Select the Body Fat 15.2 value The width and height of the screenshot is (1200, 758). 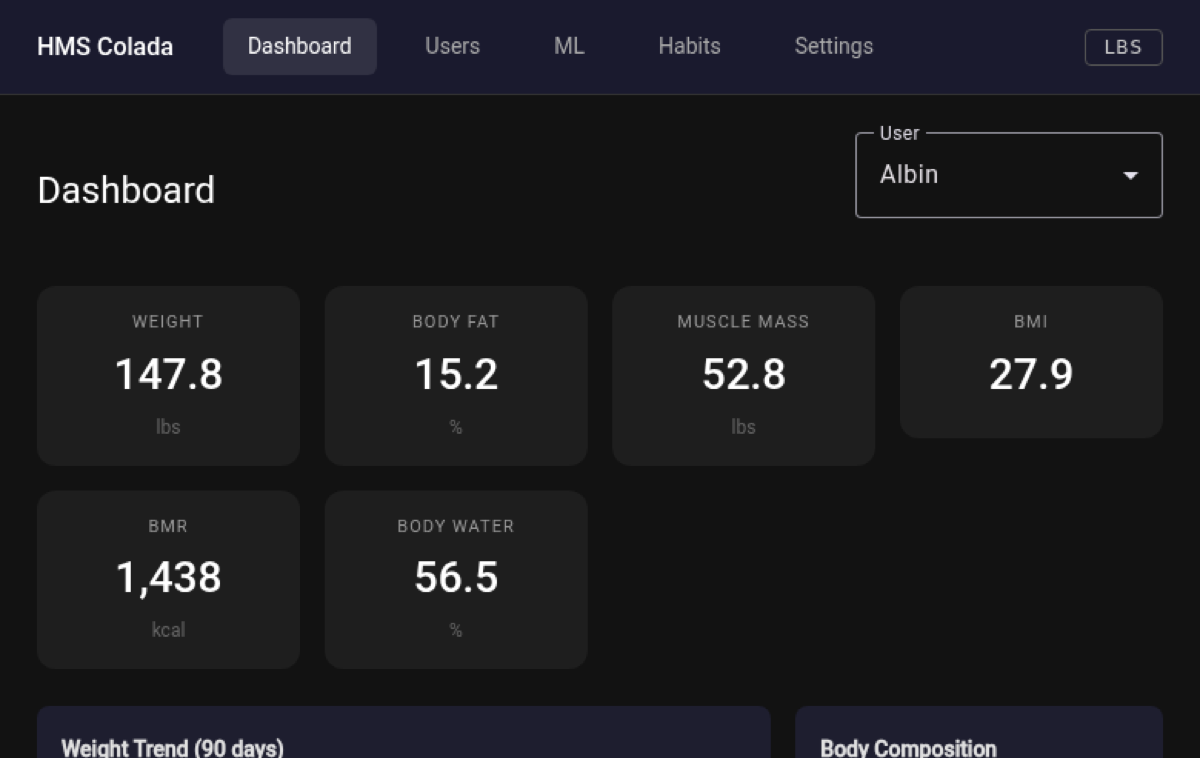point(456,375)
